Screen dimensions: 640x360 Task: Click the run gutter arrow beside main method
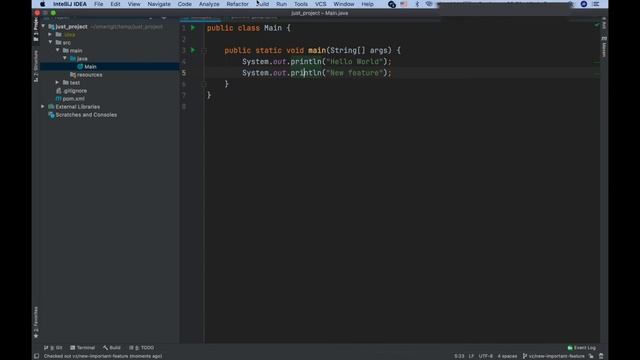(x=193, y=50)
